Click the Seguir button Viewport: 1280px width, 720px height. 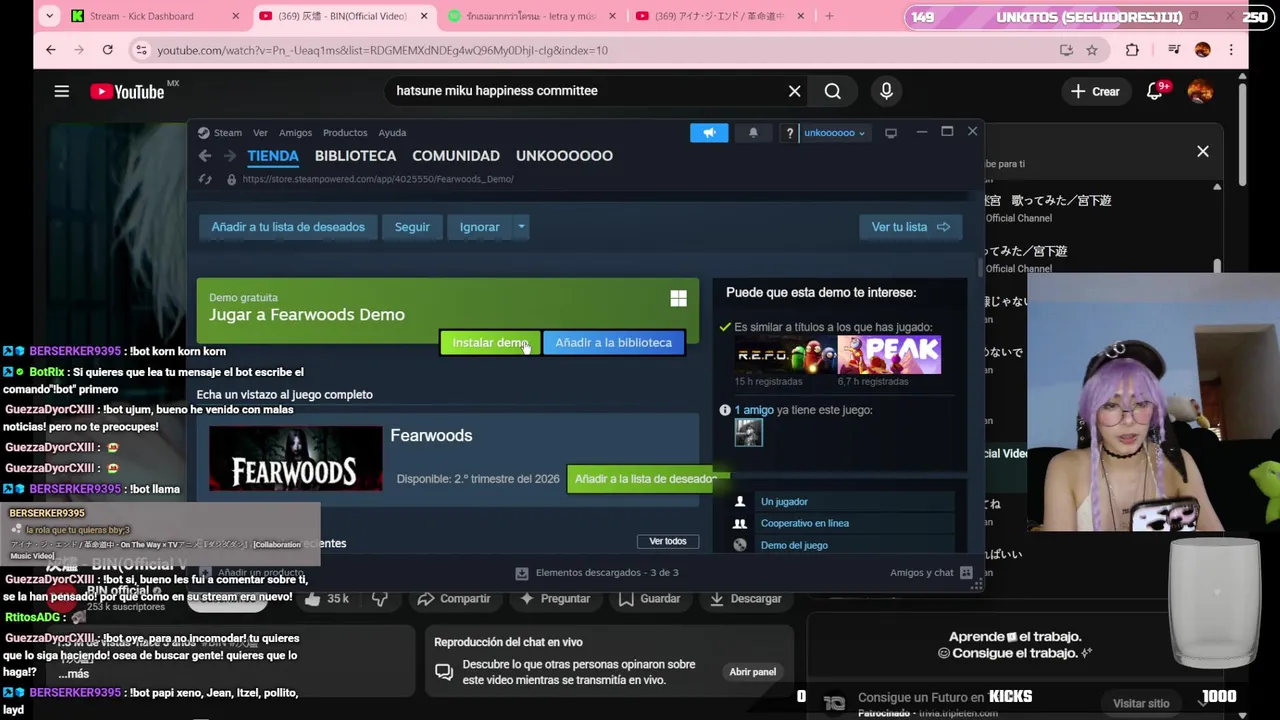coord(412,227)
